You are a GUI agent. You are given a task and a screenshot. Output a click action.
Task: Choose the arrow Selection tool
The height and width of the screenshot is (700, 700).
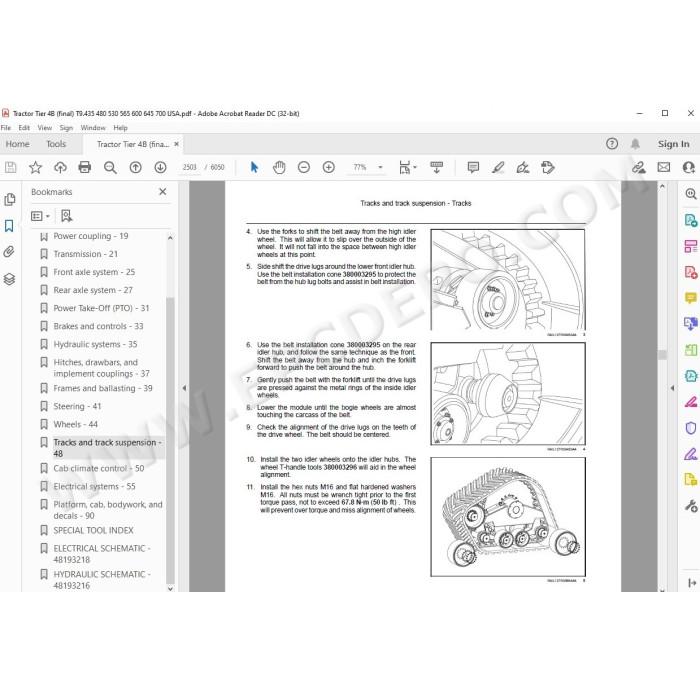tap(254, 167)
